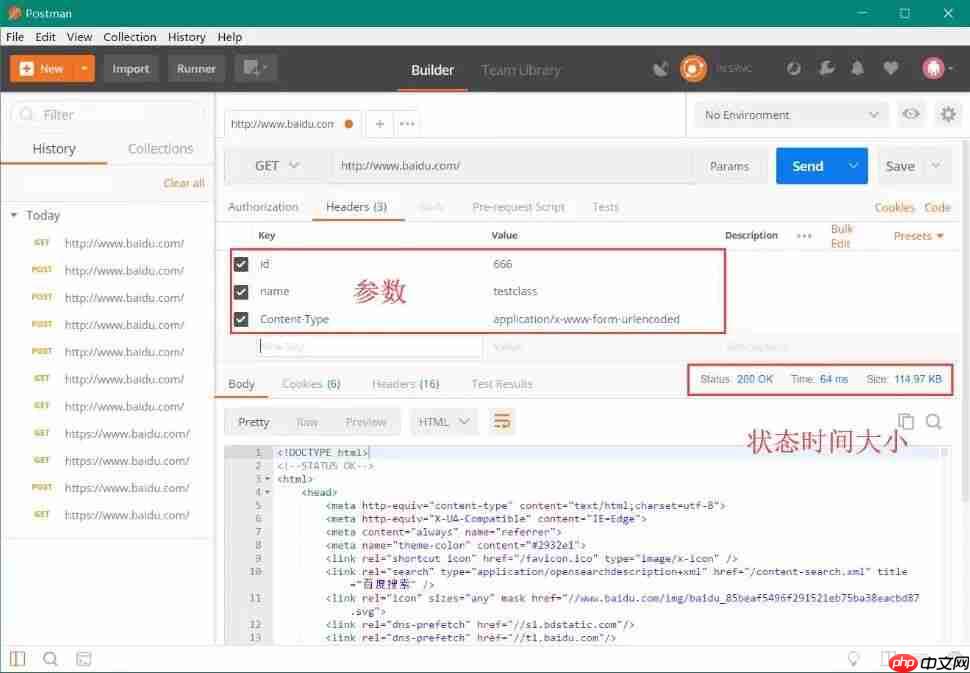The width and height of the screenshot is (970, 673).
Task: Click the wrench settings icon in header
Action: [825, 69]
